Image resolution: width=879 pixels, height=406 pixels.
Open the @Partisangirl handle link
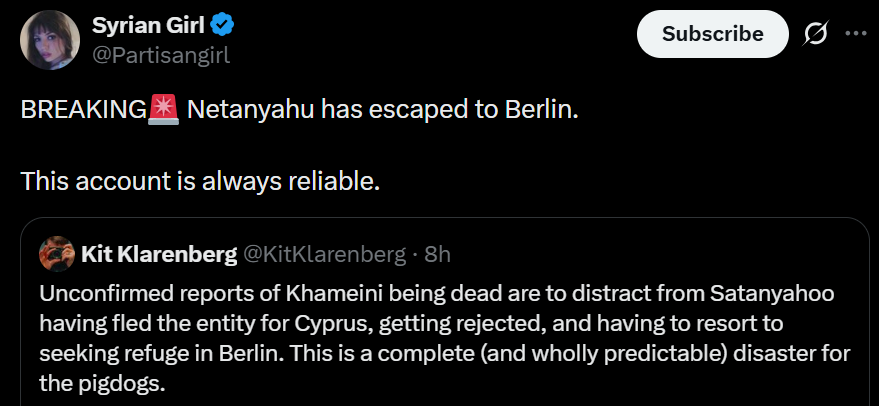[160, 55]
